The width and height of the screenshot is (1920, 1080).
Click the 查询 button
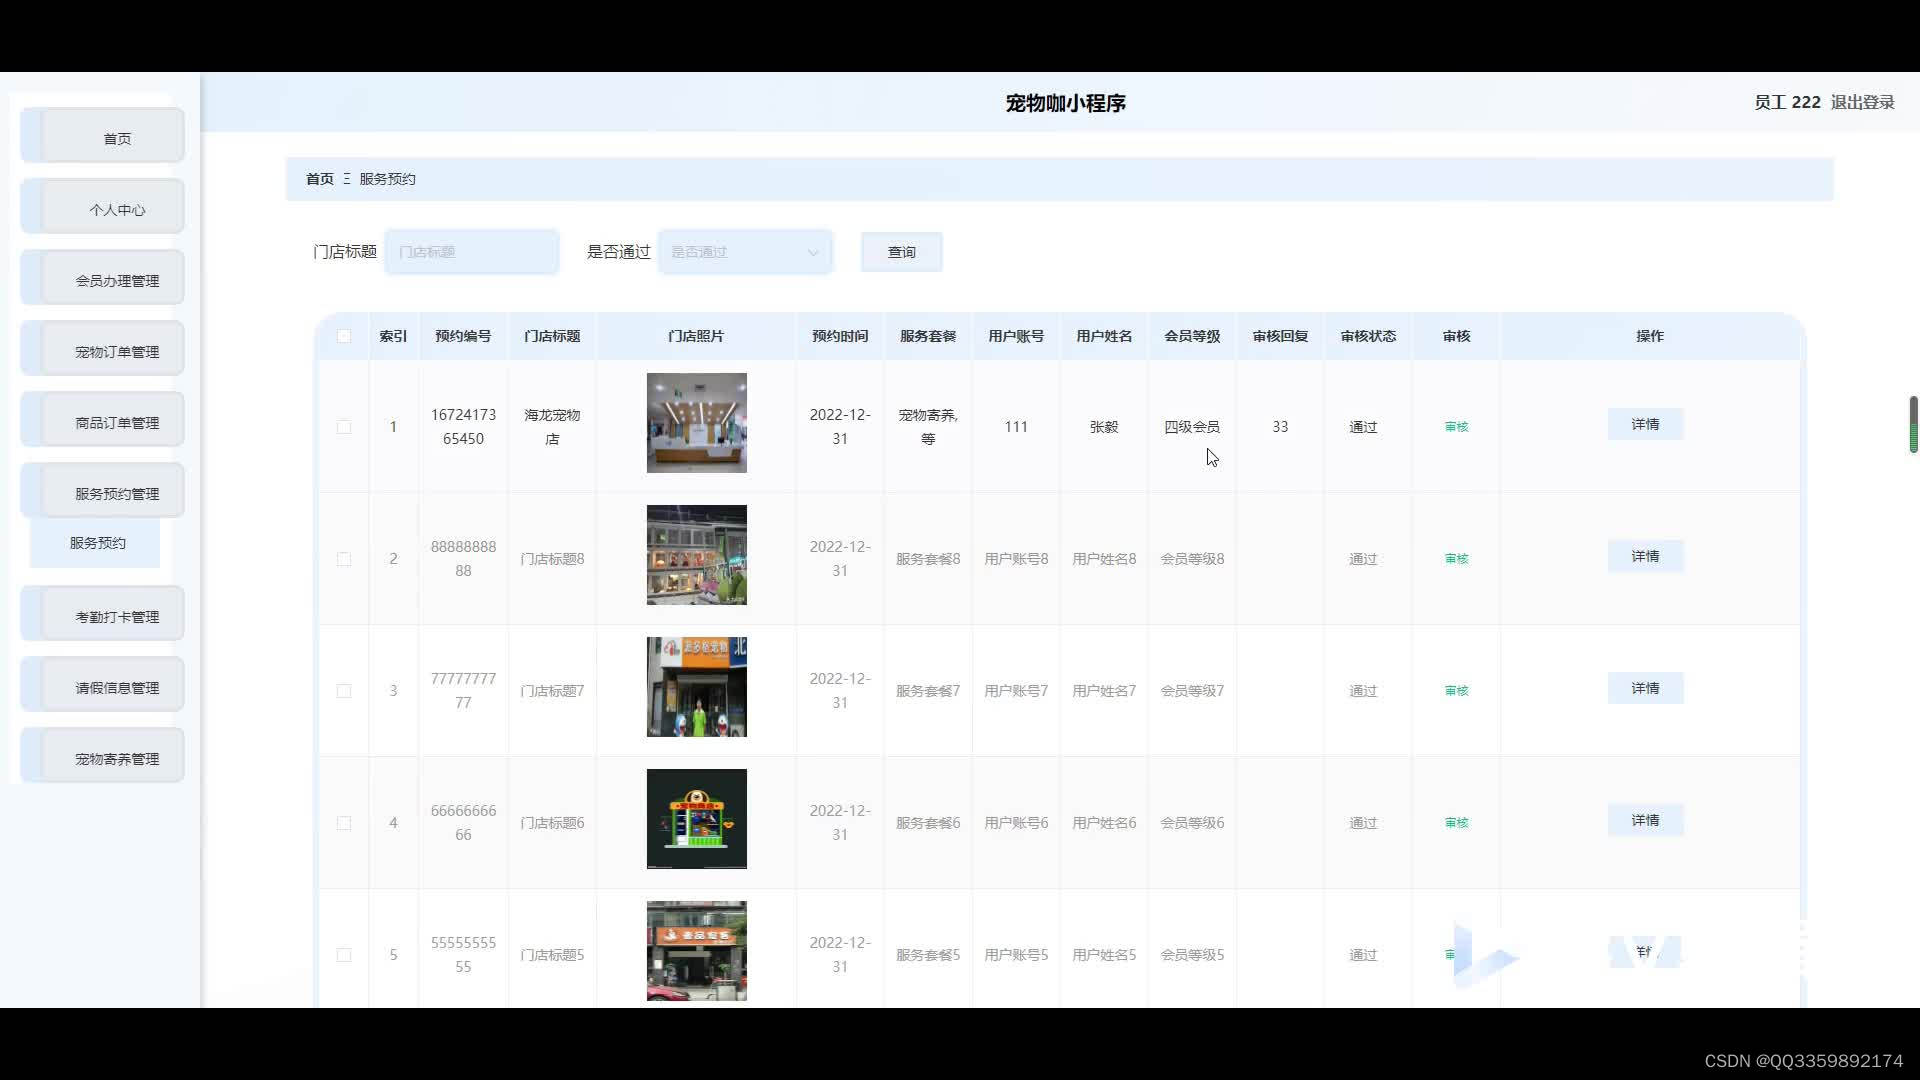point(901,252)
